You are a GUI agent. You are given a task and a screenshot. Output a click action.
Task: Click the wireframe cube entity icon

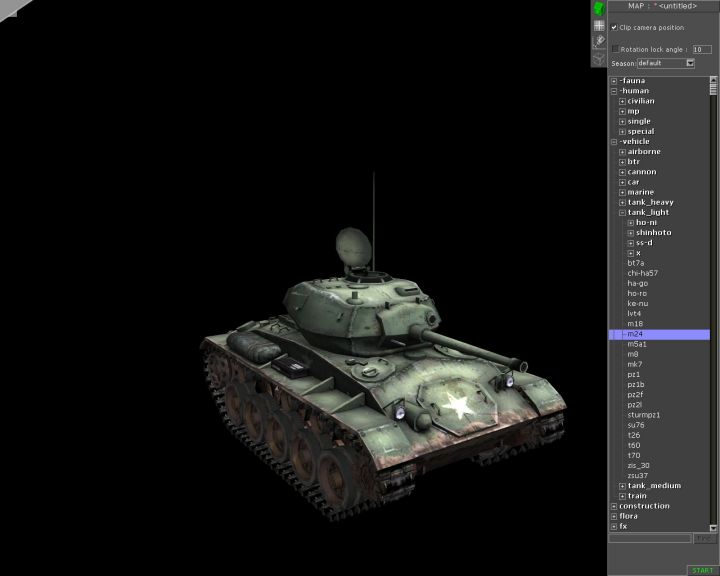pyautogui.click(x=599, y=58)
